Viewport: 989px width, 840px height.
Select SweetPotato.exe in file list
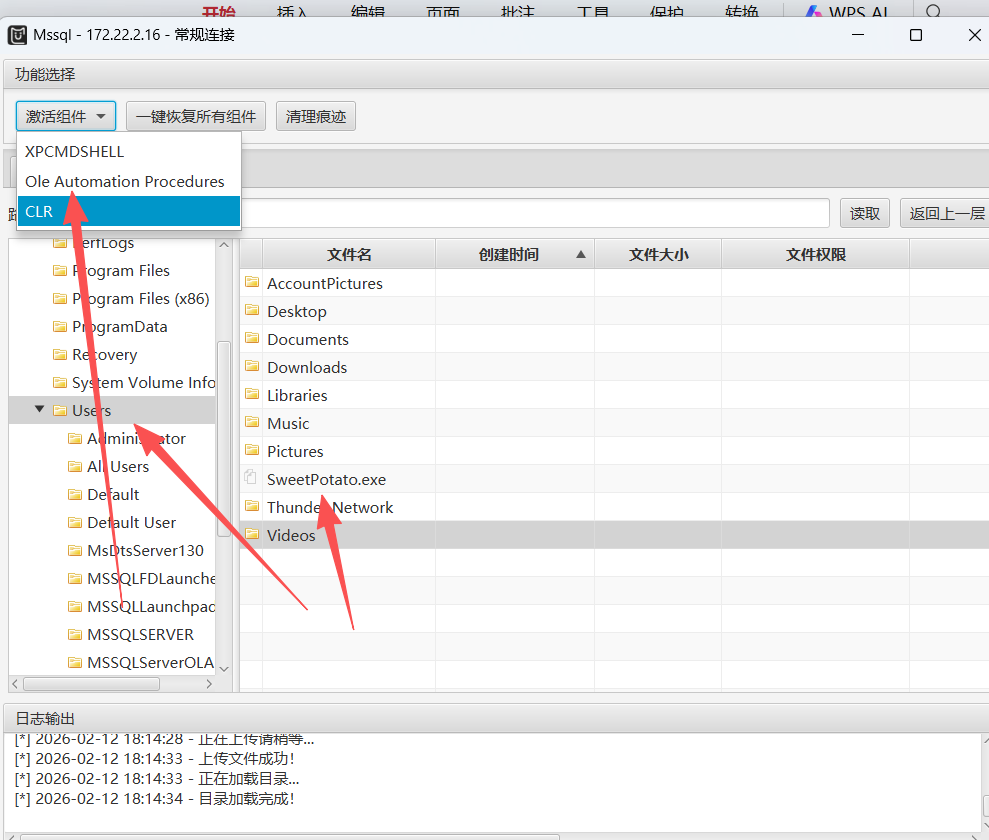coord(326,479)
